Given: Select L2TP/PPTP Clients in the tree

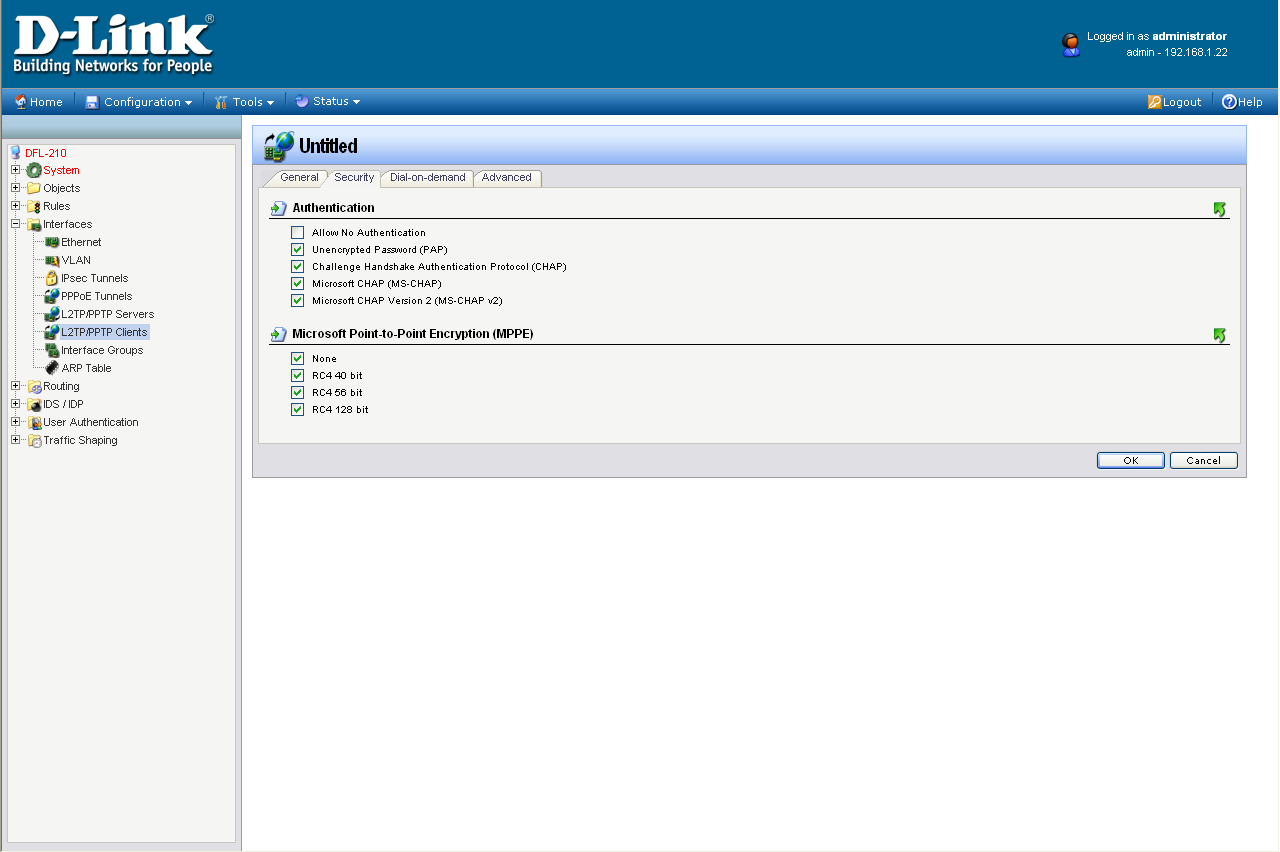Looking at the screenshot, I should tap(104, 332).
